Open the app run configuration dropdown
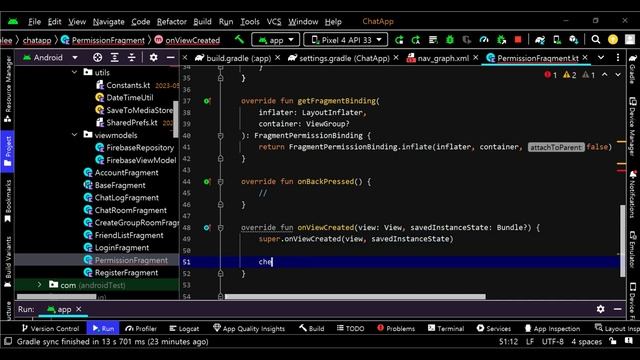This screenshot has width=640, height=360. [x=276, y=40]
